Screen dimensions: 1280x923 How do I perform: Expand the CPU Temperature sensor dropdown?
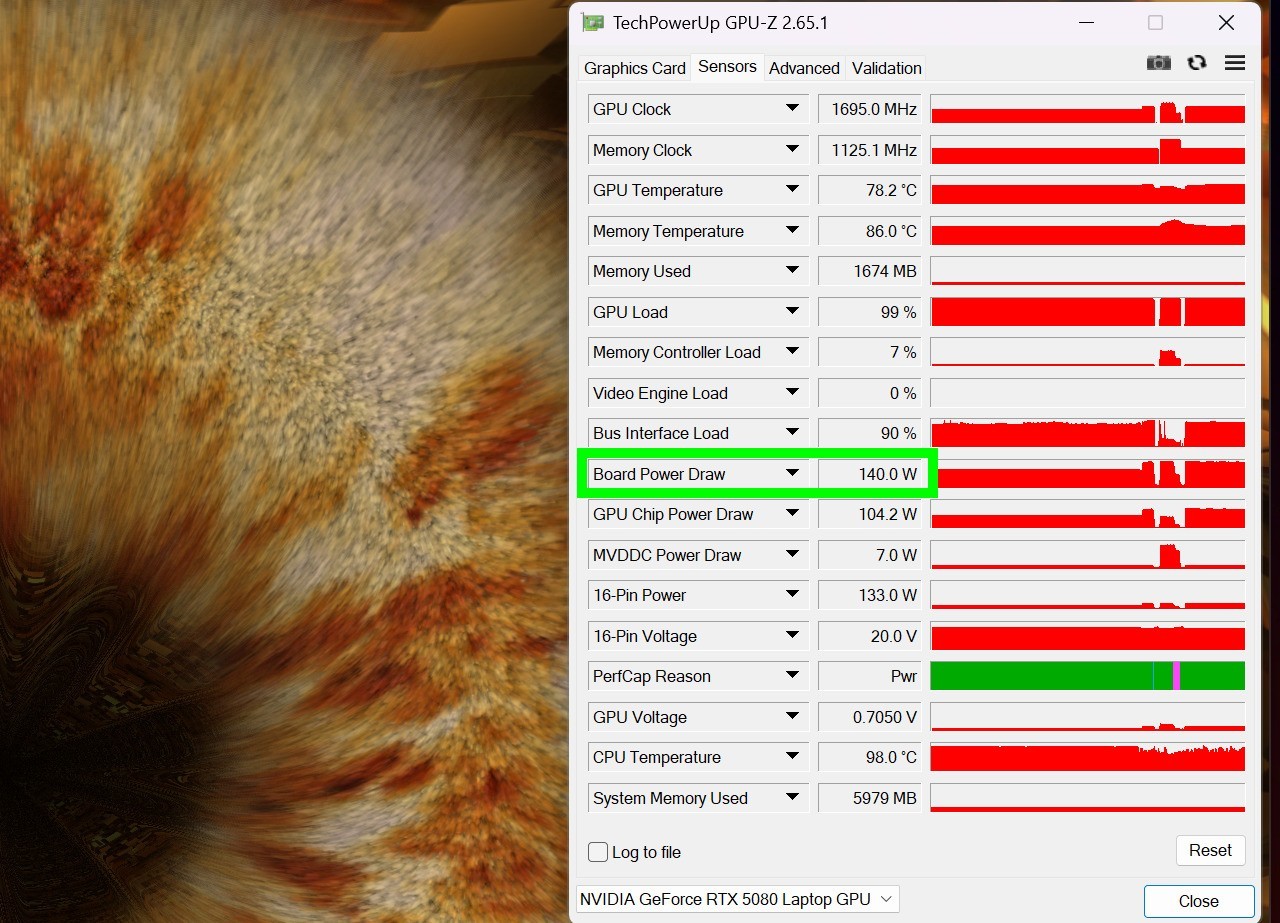click(792, 757)
